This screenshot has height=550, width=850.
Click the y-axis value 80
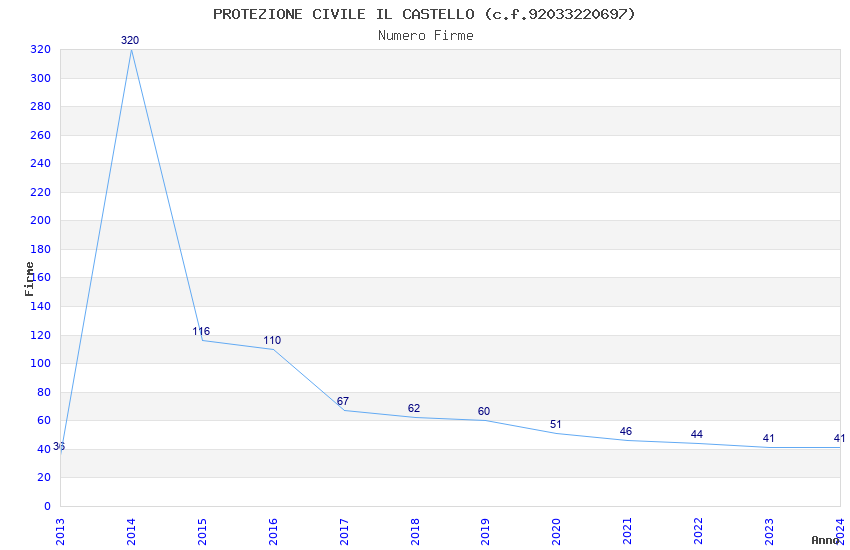click(x=44, y=392)
